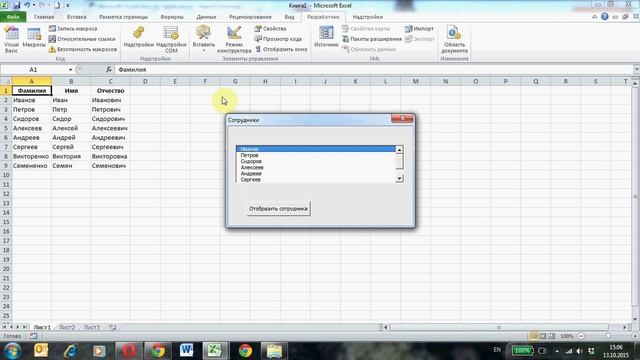Screen dimensions: 640x360
Task: Switch to the View tab
Action: (289, 17)
